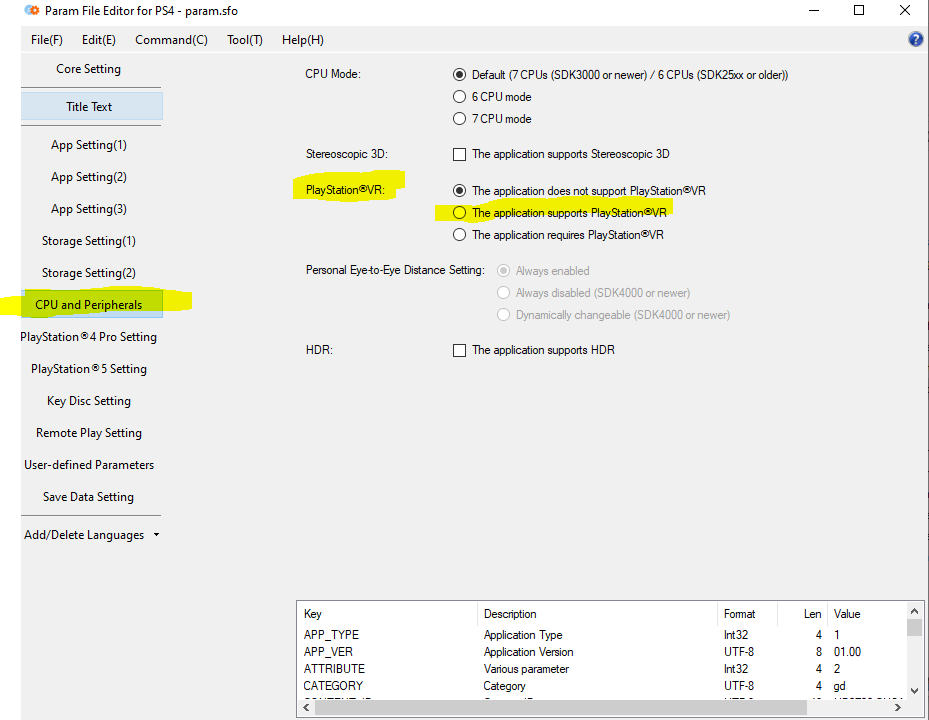Open App Setting(2) page

89,177
